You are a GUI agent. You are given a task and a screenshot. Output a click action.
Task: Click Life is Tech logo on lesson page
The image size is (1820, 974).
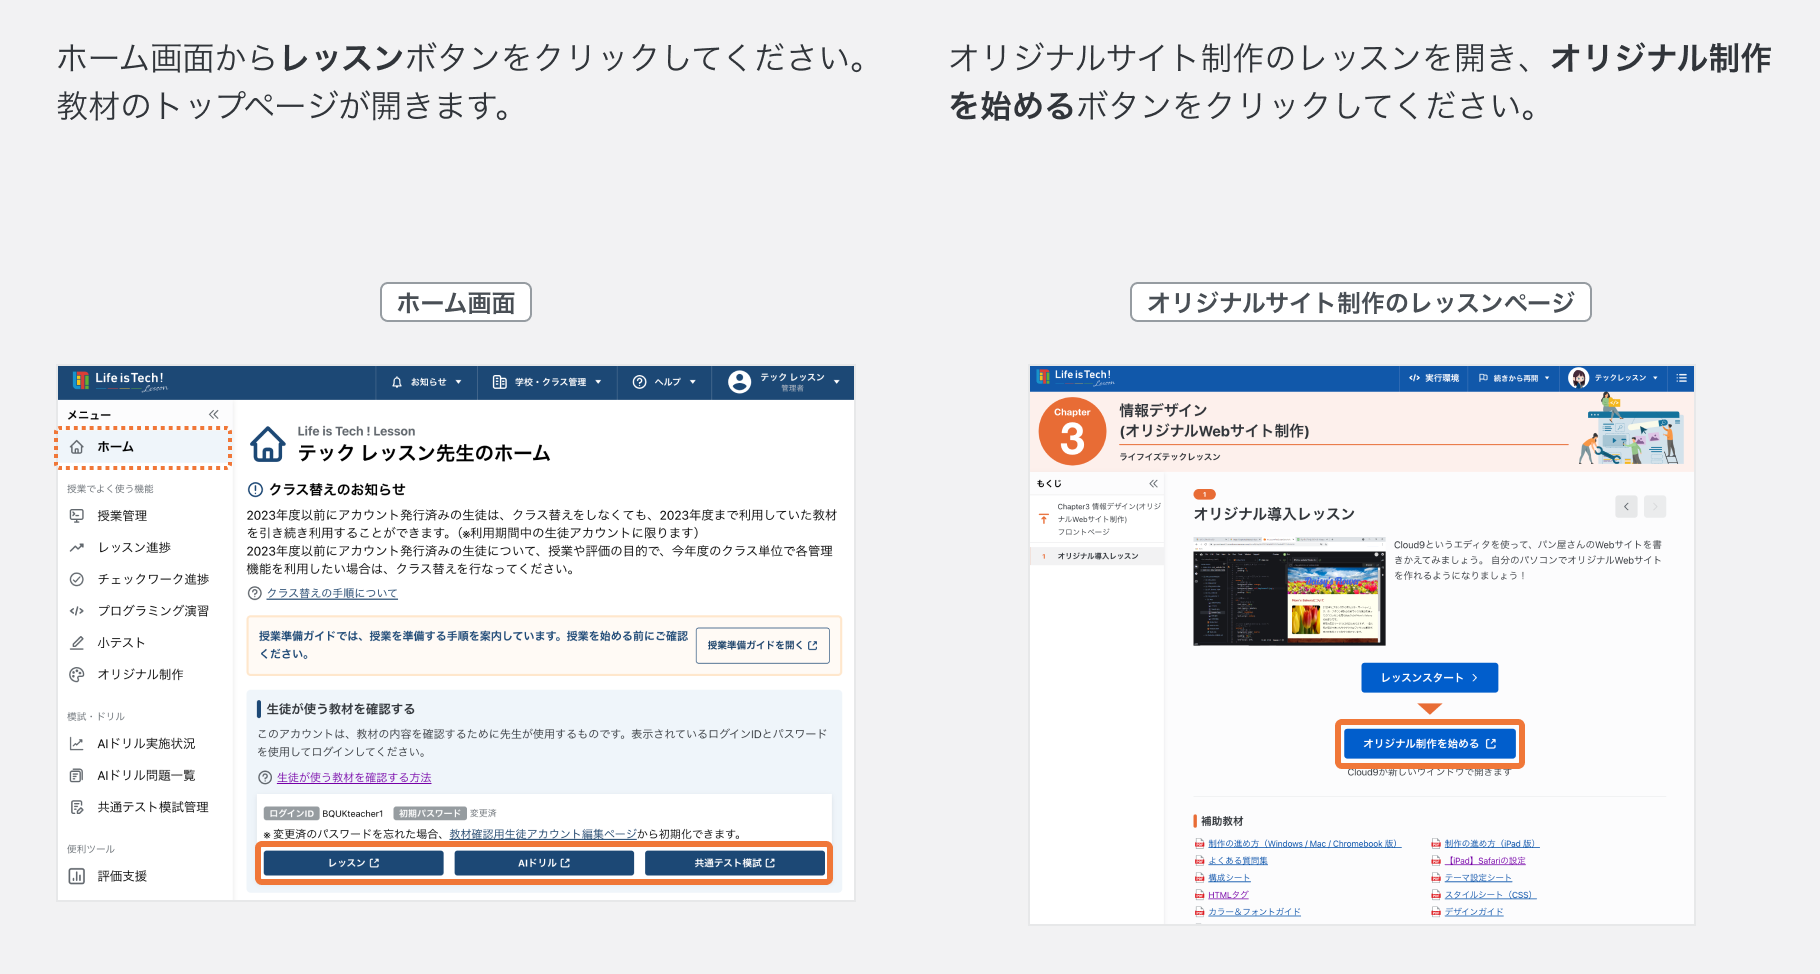[x=1077, y=378]
